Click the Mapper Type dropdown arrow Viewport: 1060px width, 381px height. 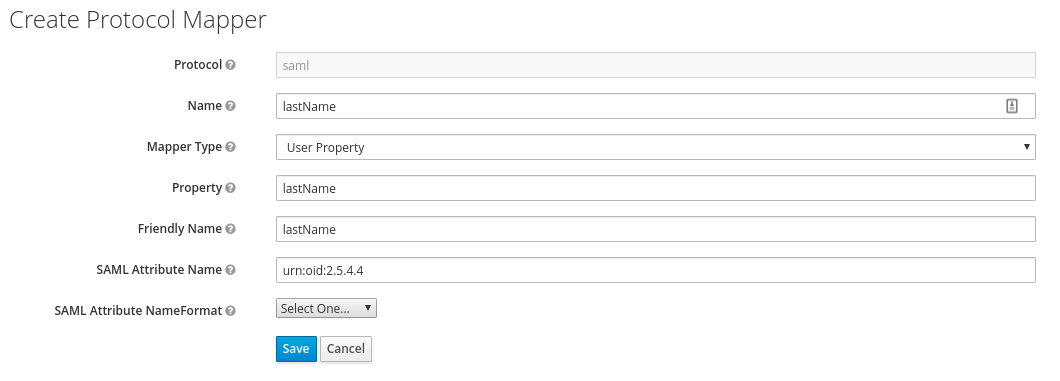point(1026,147)
